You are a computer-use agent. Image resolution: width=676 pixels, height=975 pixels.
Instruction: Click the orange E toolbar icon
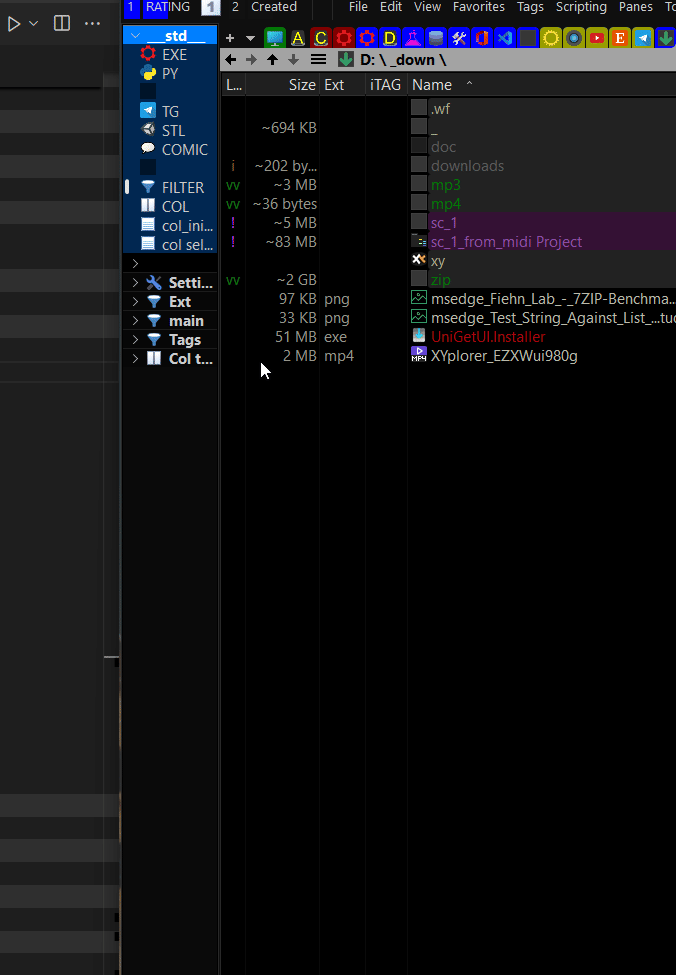620,38
